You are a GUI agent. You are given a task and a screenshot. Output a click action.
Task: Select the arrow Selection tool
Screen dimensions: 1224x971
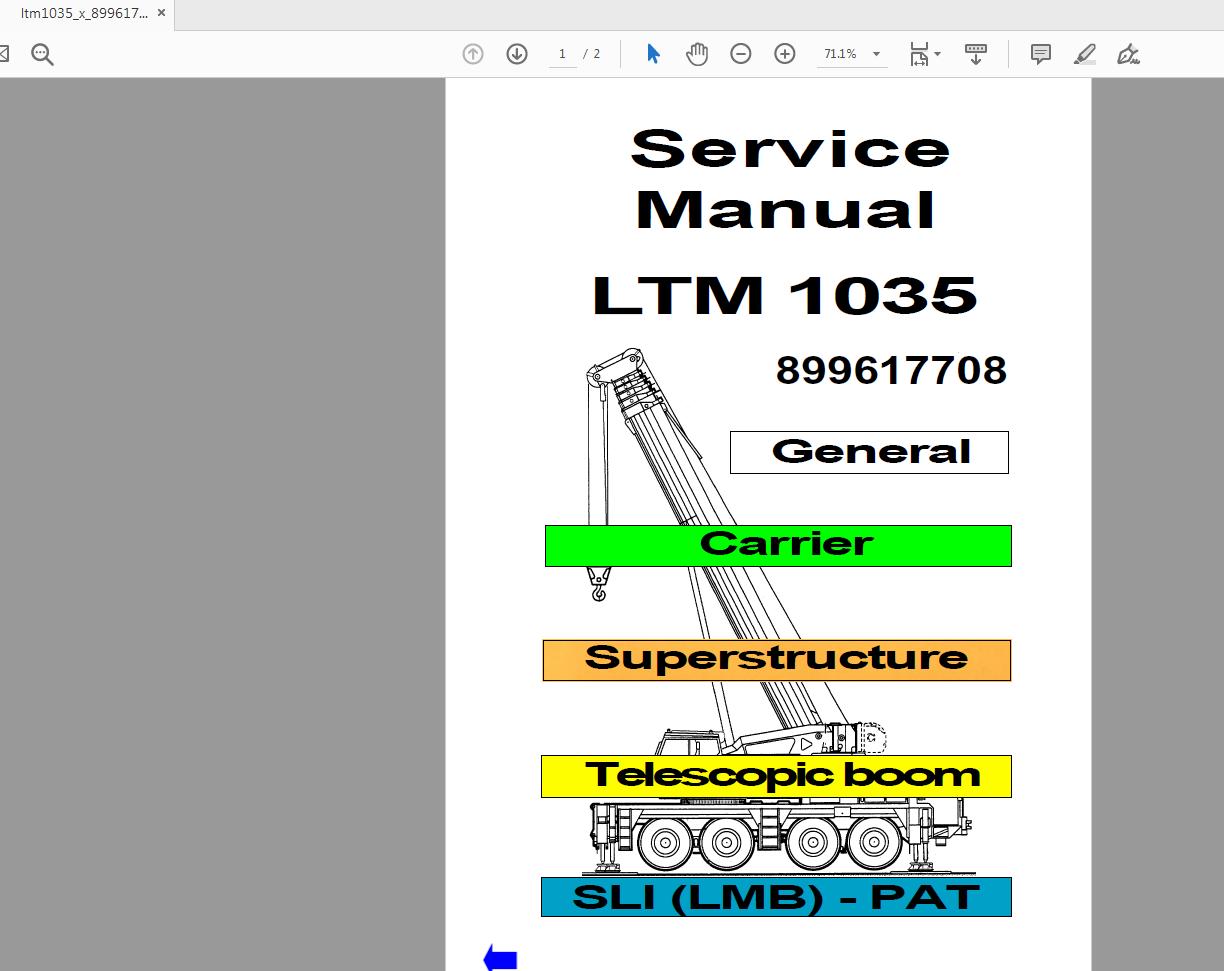[x=653, y=54]
